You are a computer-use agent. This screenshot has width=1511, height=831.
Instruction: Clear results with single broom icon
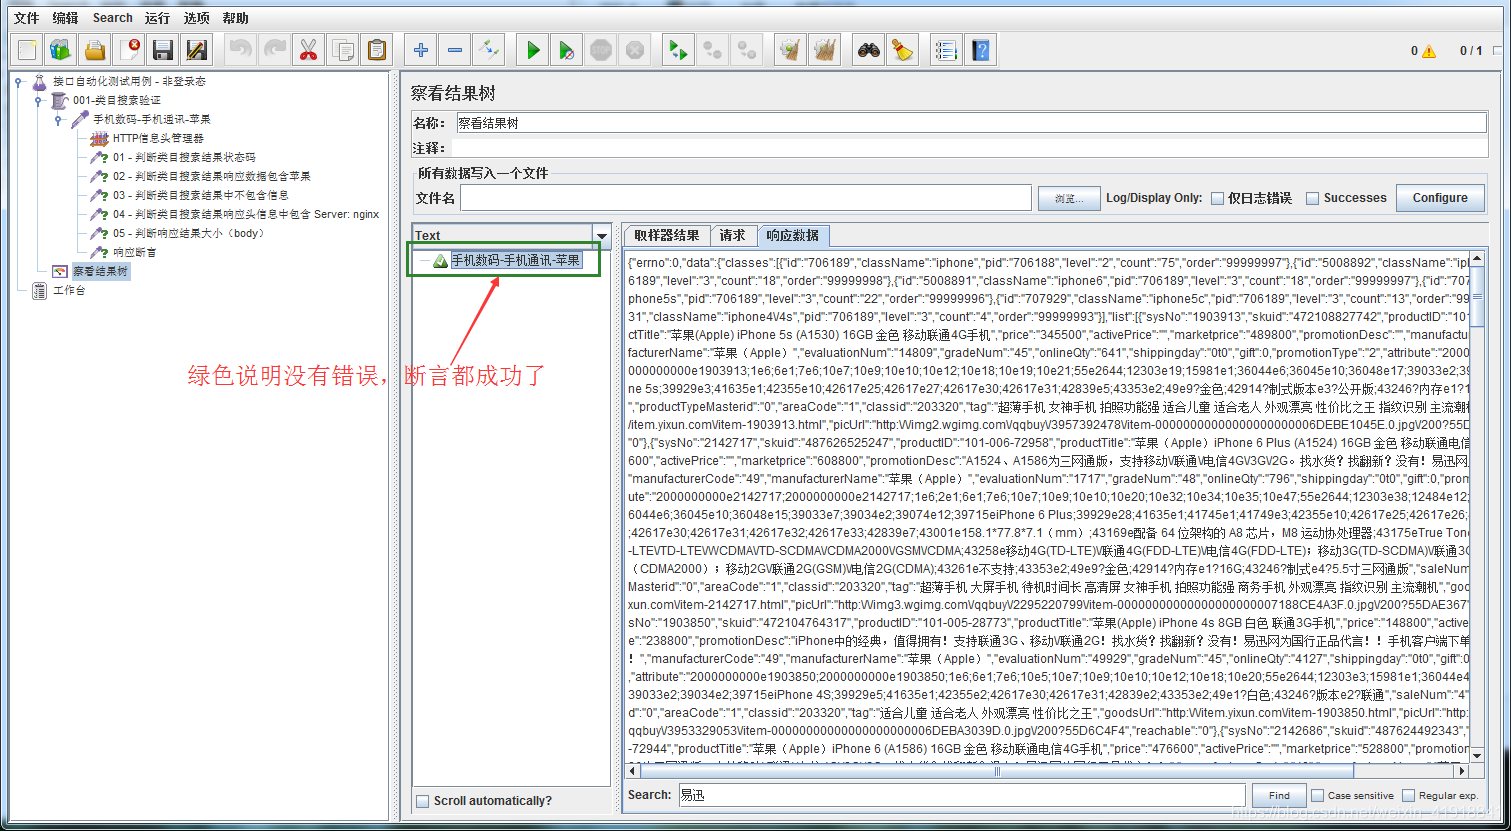tap(791, 49)
